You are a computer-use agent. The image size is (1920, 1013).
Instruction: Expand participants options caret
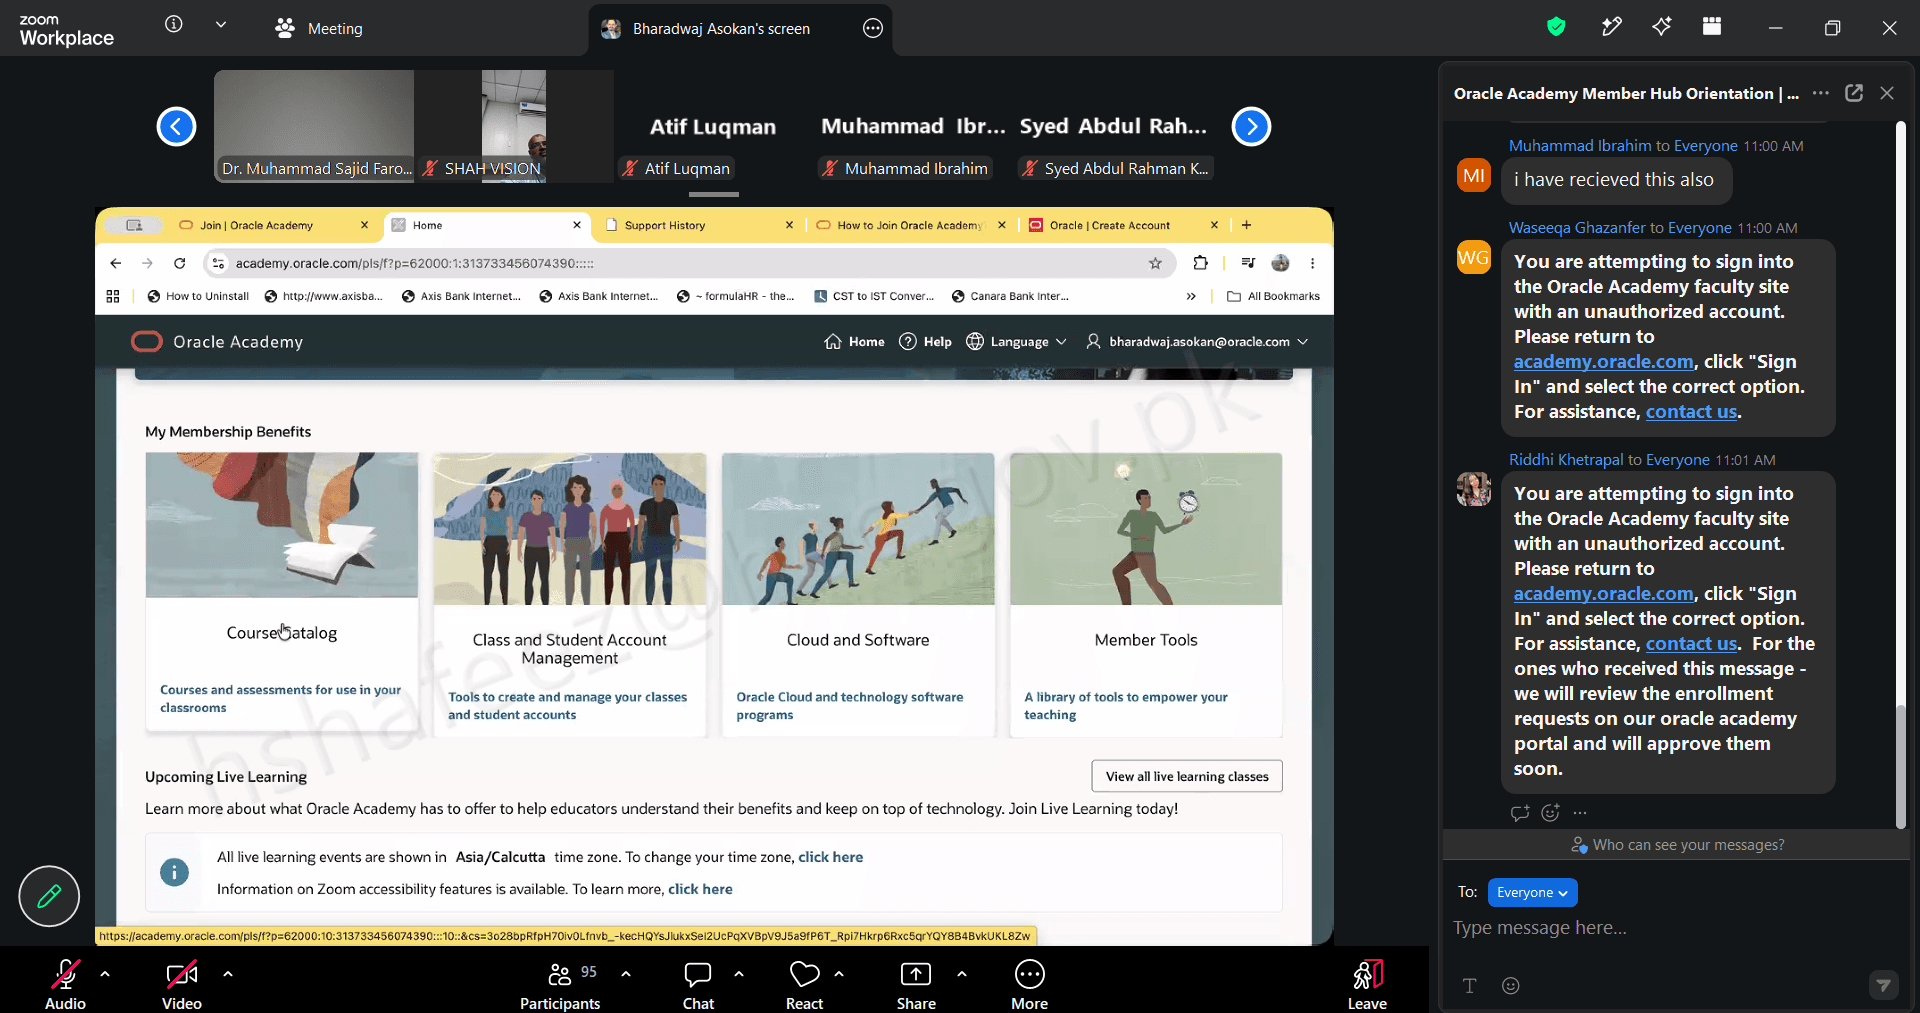(x=626, y=973)
